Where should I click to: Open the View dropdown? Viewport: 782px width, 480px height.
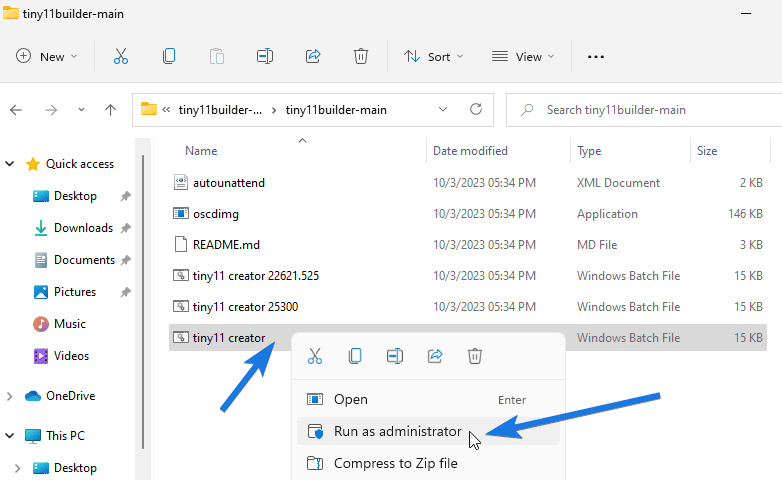[x=523, y=56]
